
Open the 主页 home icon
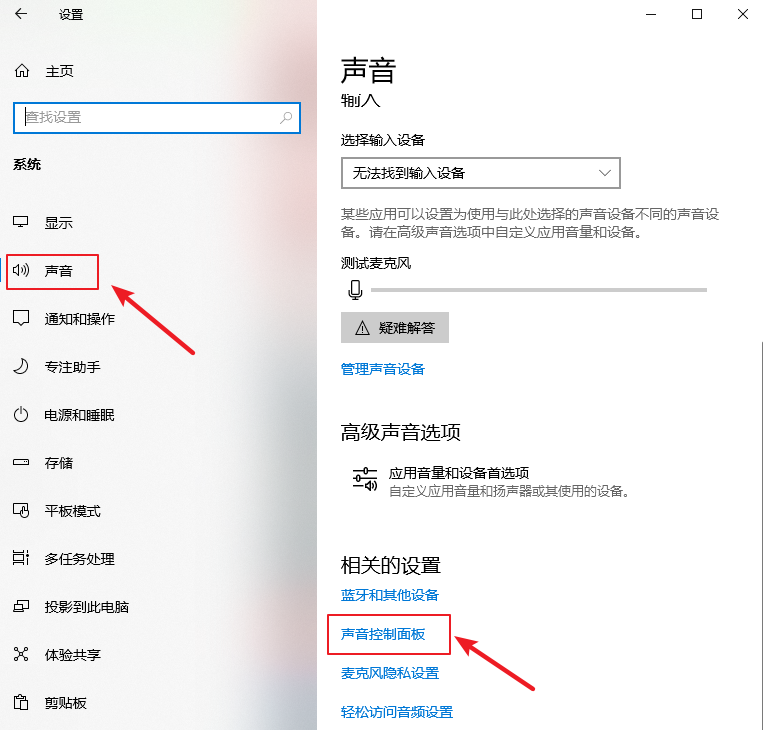pos(22,71)
